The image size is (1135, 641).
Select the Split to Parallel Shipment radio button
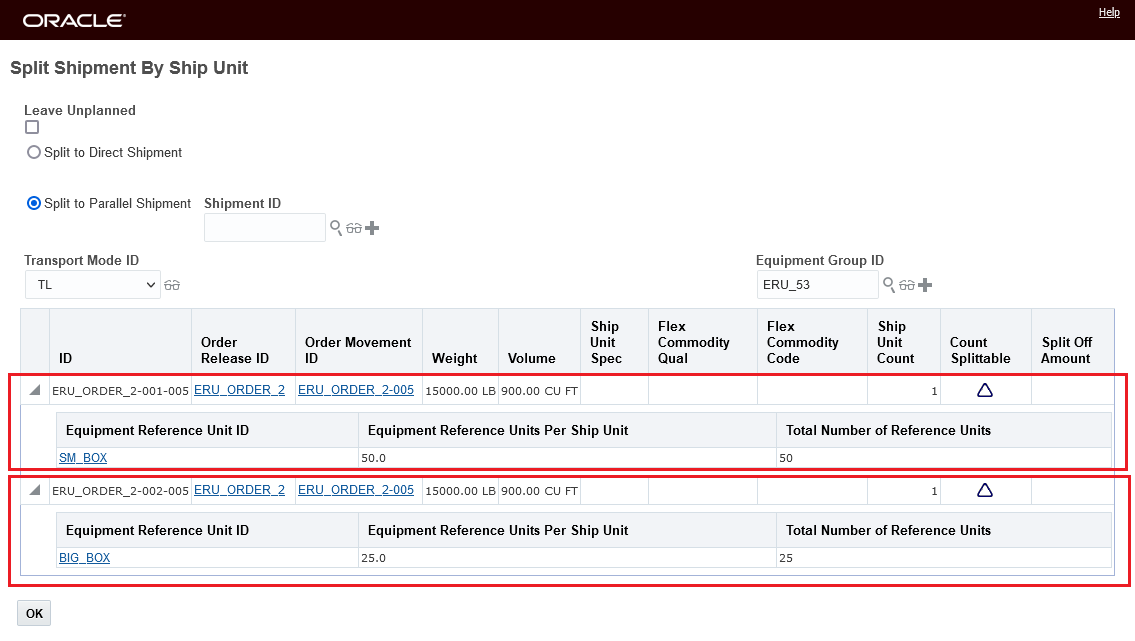tap(33, 203)
